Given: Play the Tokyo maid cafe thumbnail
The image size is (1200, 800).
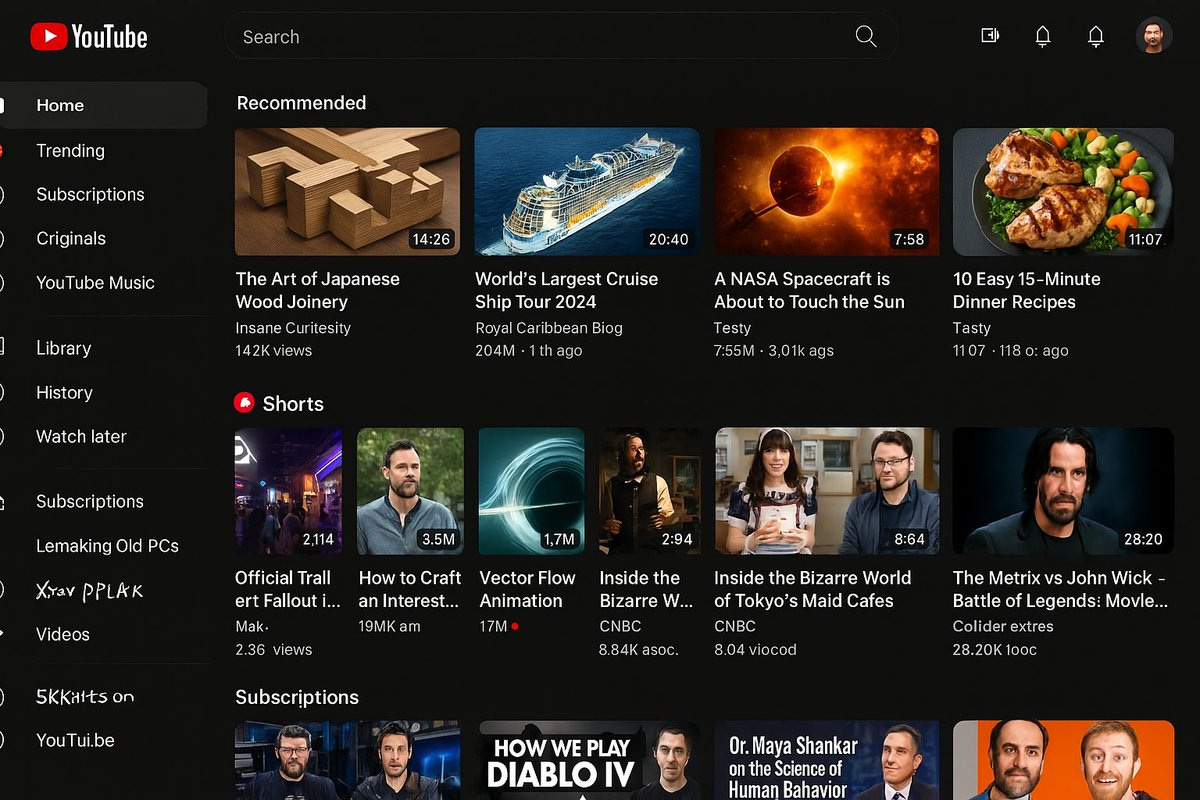Looking at the screenshot, I should (x=826, y=491).
